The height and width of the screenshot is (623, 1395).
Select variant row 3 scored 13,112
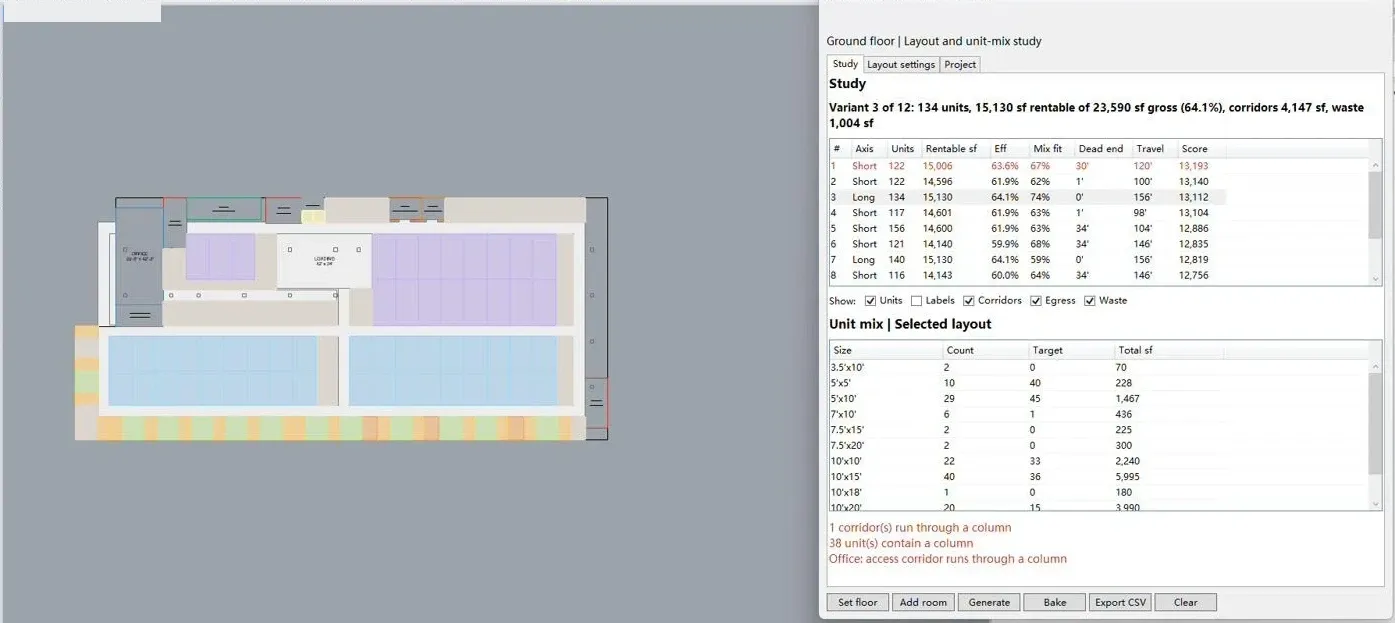coord(1028,197)
